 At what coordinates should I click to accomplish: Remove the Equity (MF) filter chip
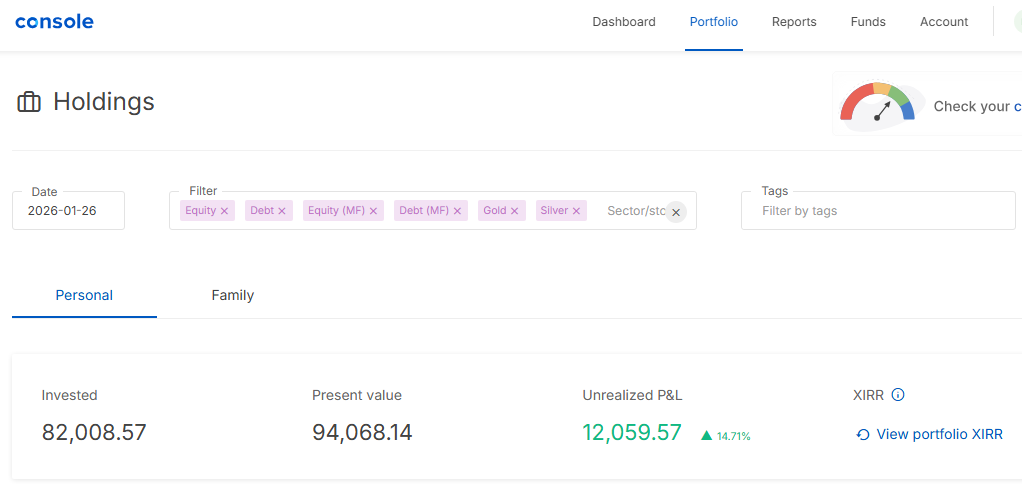[x=373, y=211]
